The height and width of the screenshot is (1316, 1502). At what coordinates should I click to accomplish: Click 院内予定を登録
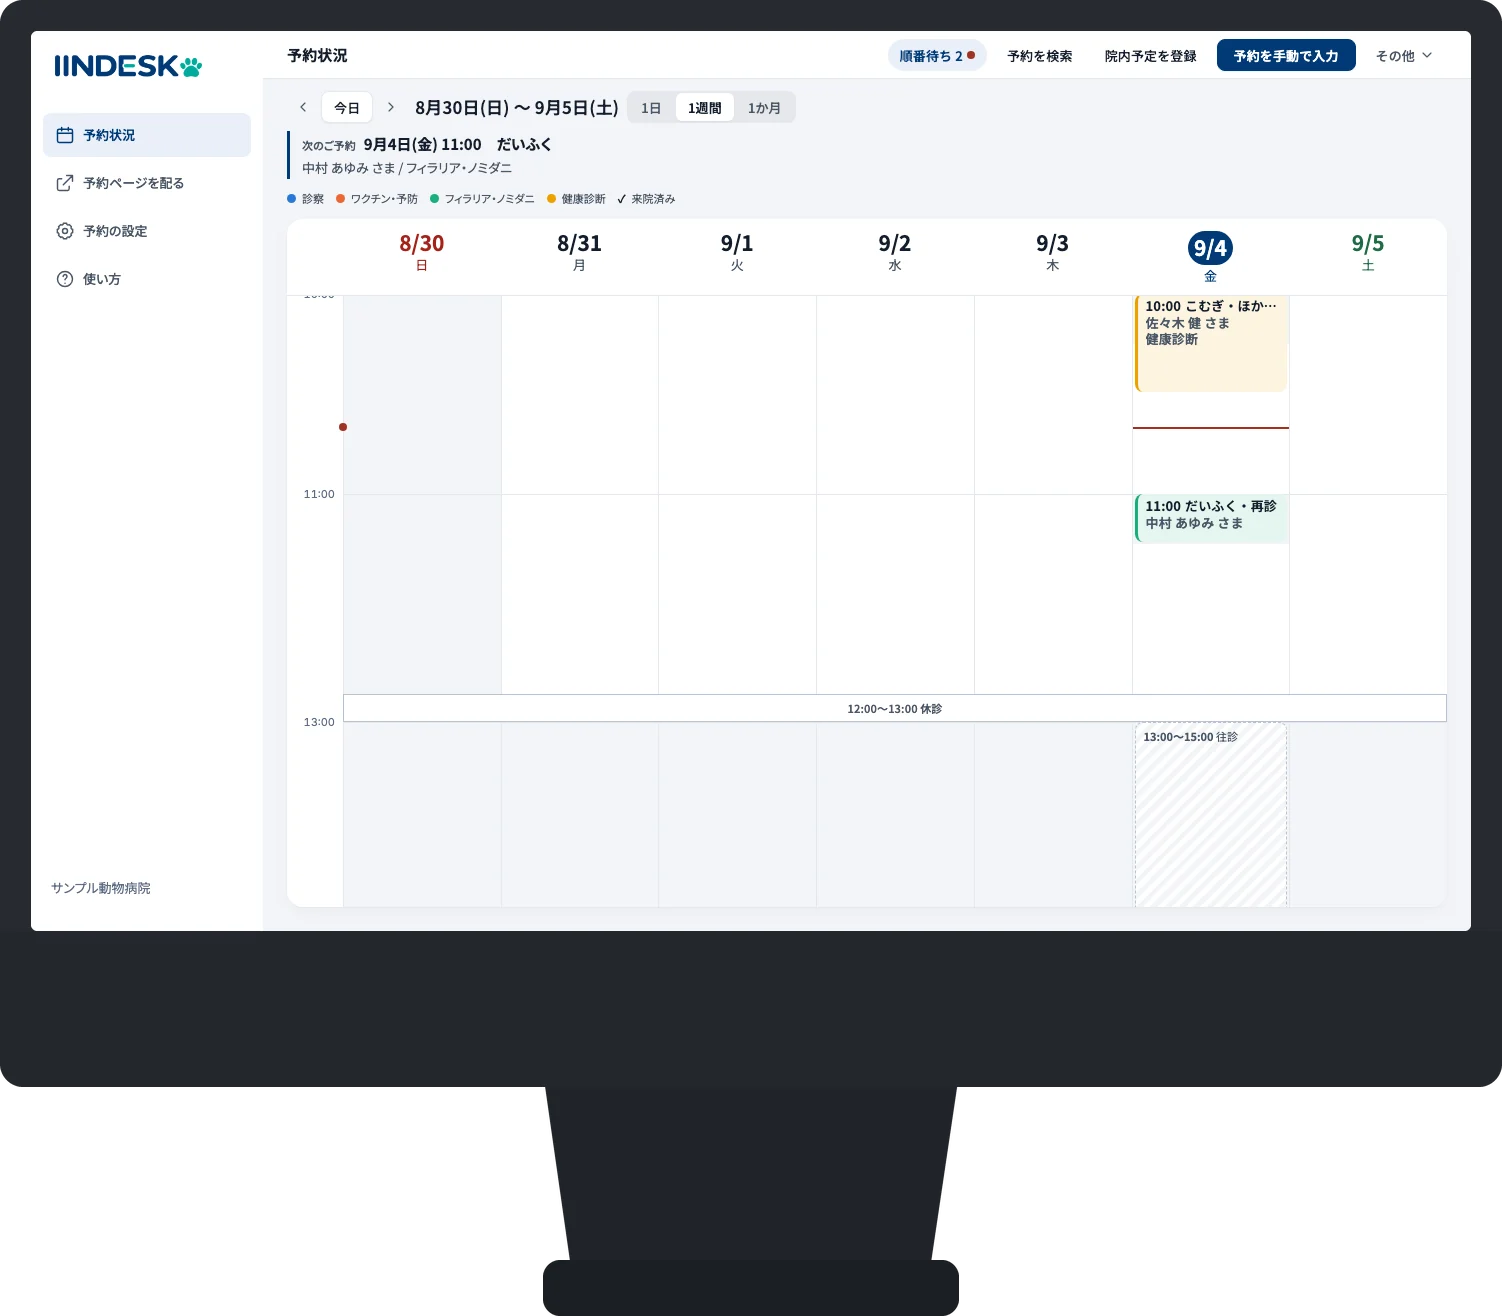(x=1151, y=56)
